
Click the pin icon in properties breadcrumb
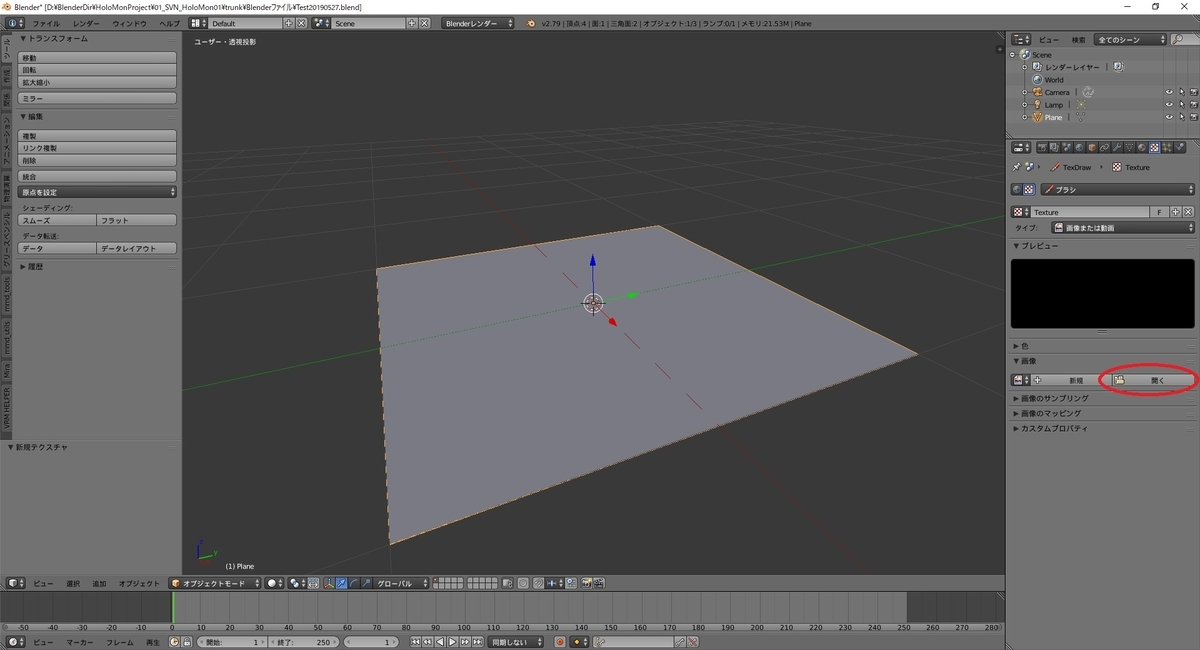click(x=1017, y=167)
